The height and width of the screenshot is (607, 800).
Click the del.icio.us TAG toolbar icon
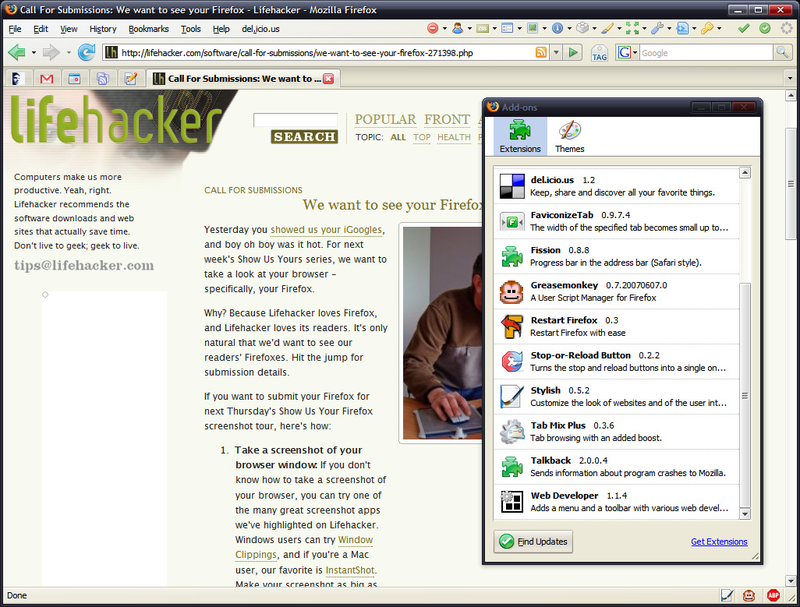599,53
